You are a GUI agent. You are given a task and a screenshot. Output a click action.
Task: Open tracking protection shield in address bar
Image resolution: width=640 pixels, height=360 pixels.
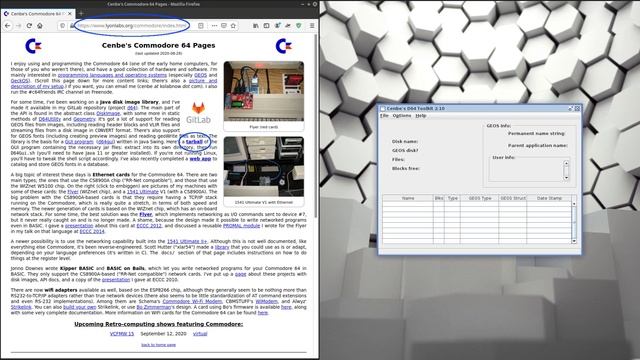pos(62,25)
